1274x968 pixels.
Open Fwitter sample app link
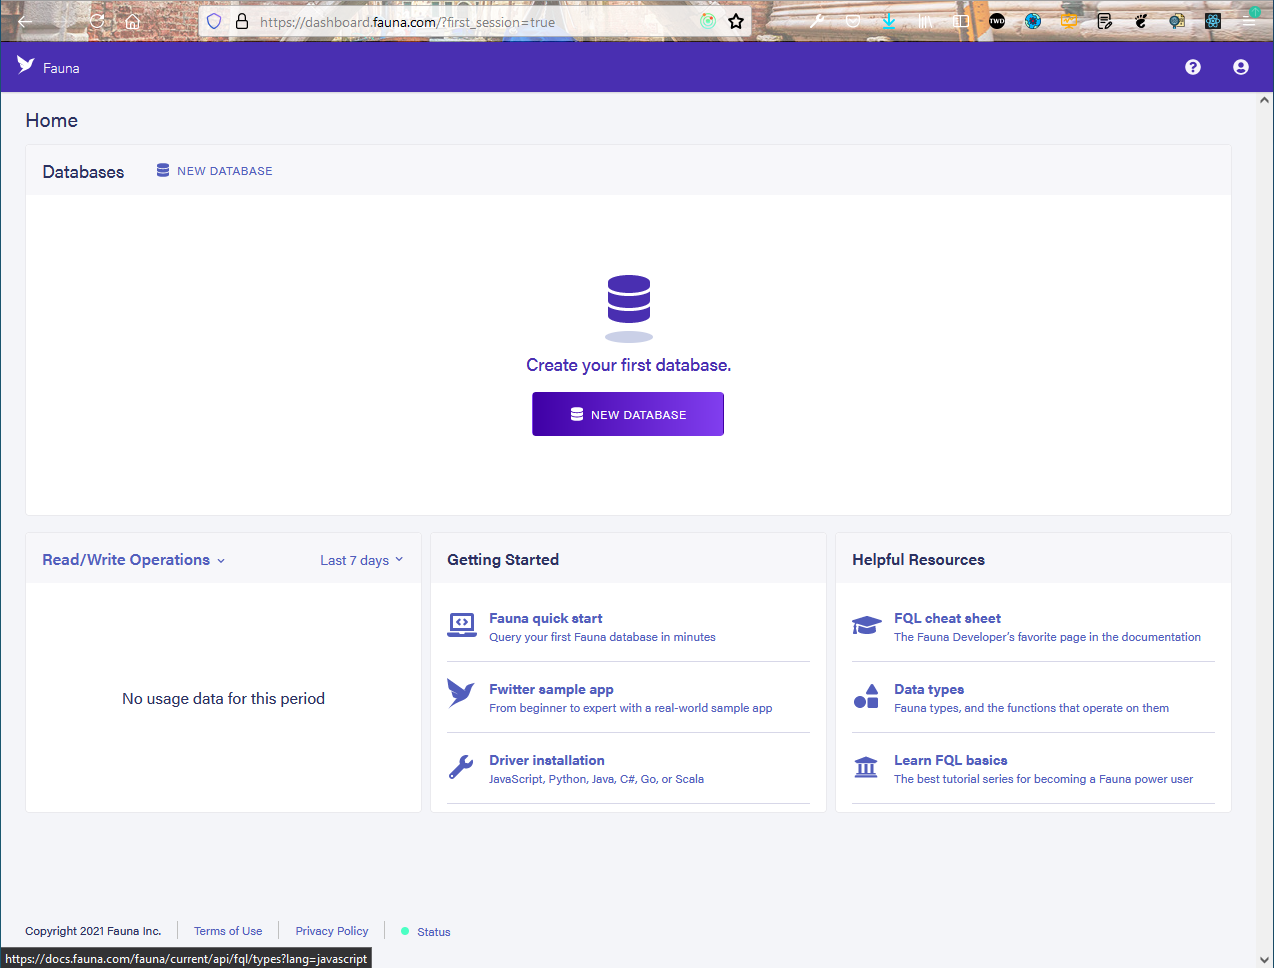tap(551, 689)
